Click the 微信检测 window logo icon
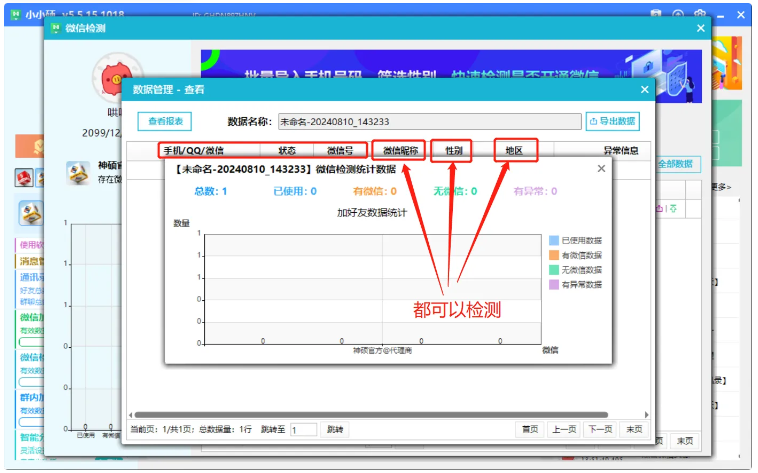The width and height of the screenshot is (758, 473). click(x=56, y=28)
